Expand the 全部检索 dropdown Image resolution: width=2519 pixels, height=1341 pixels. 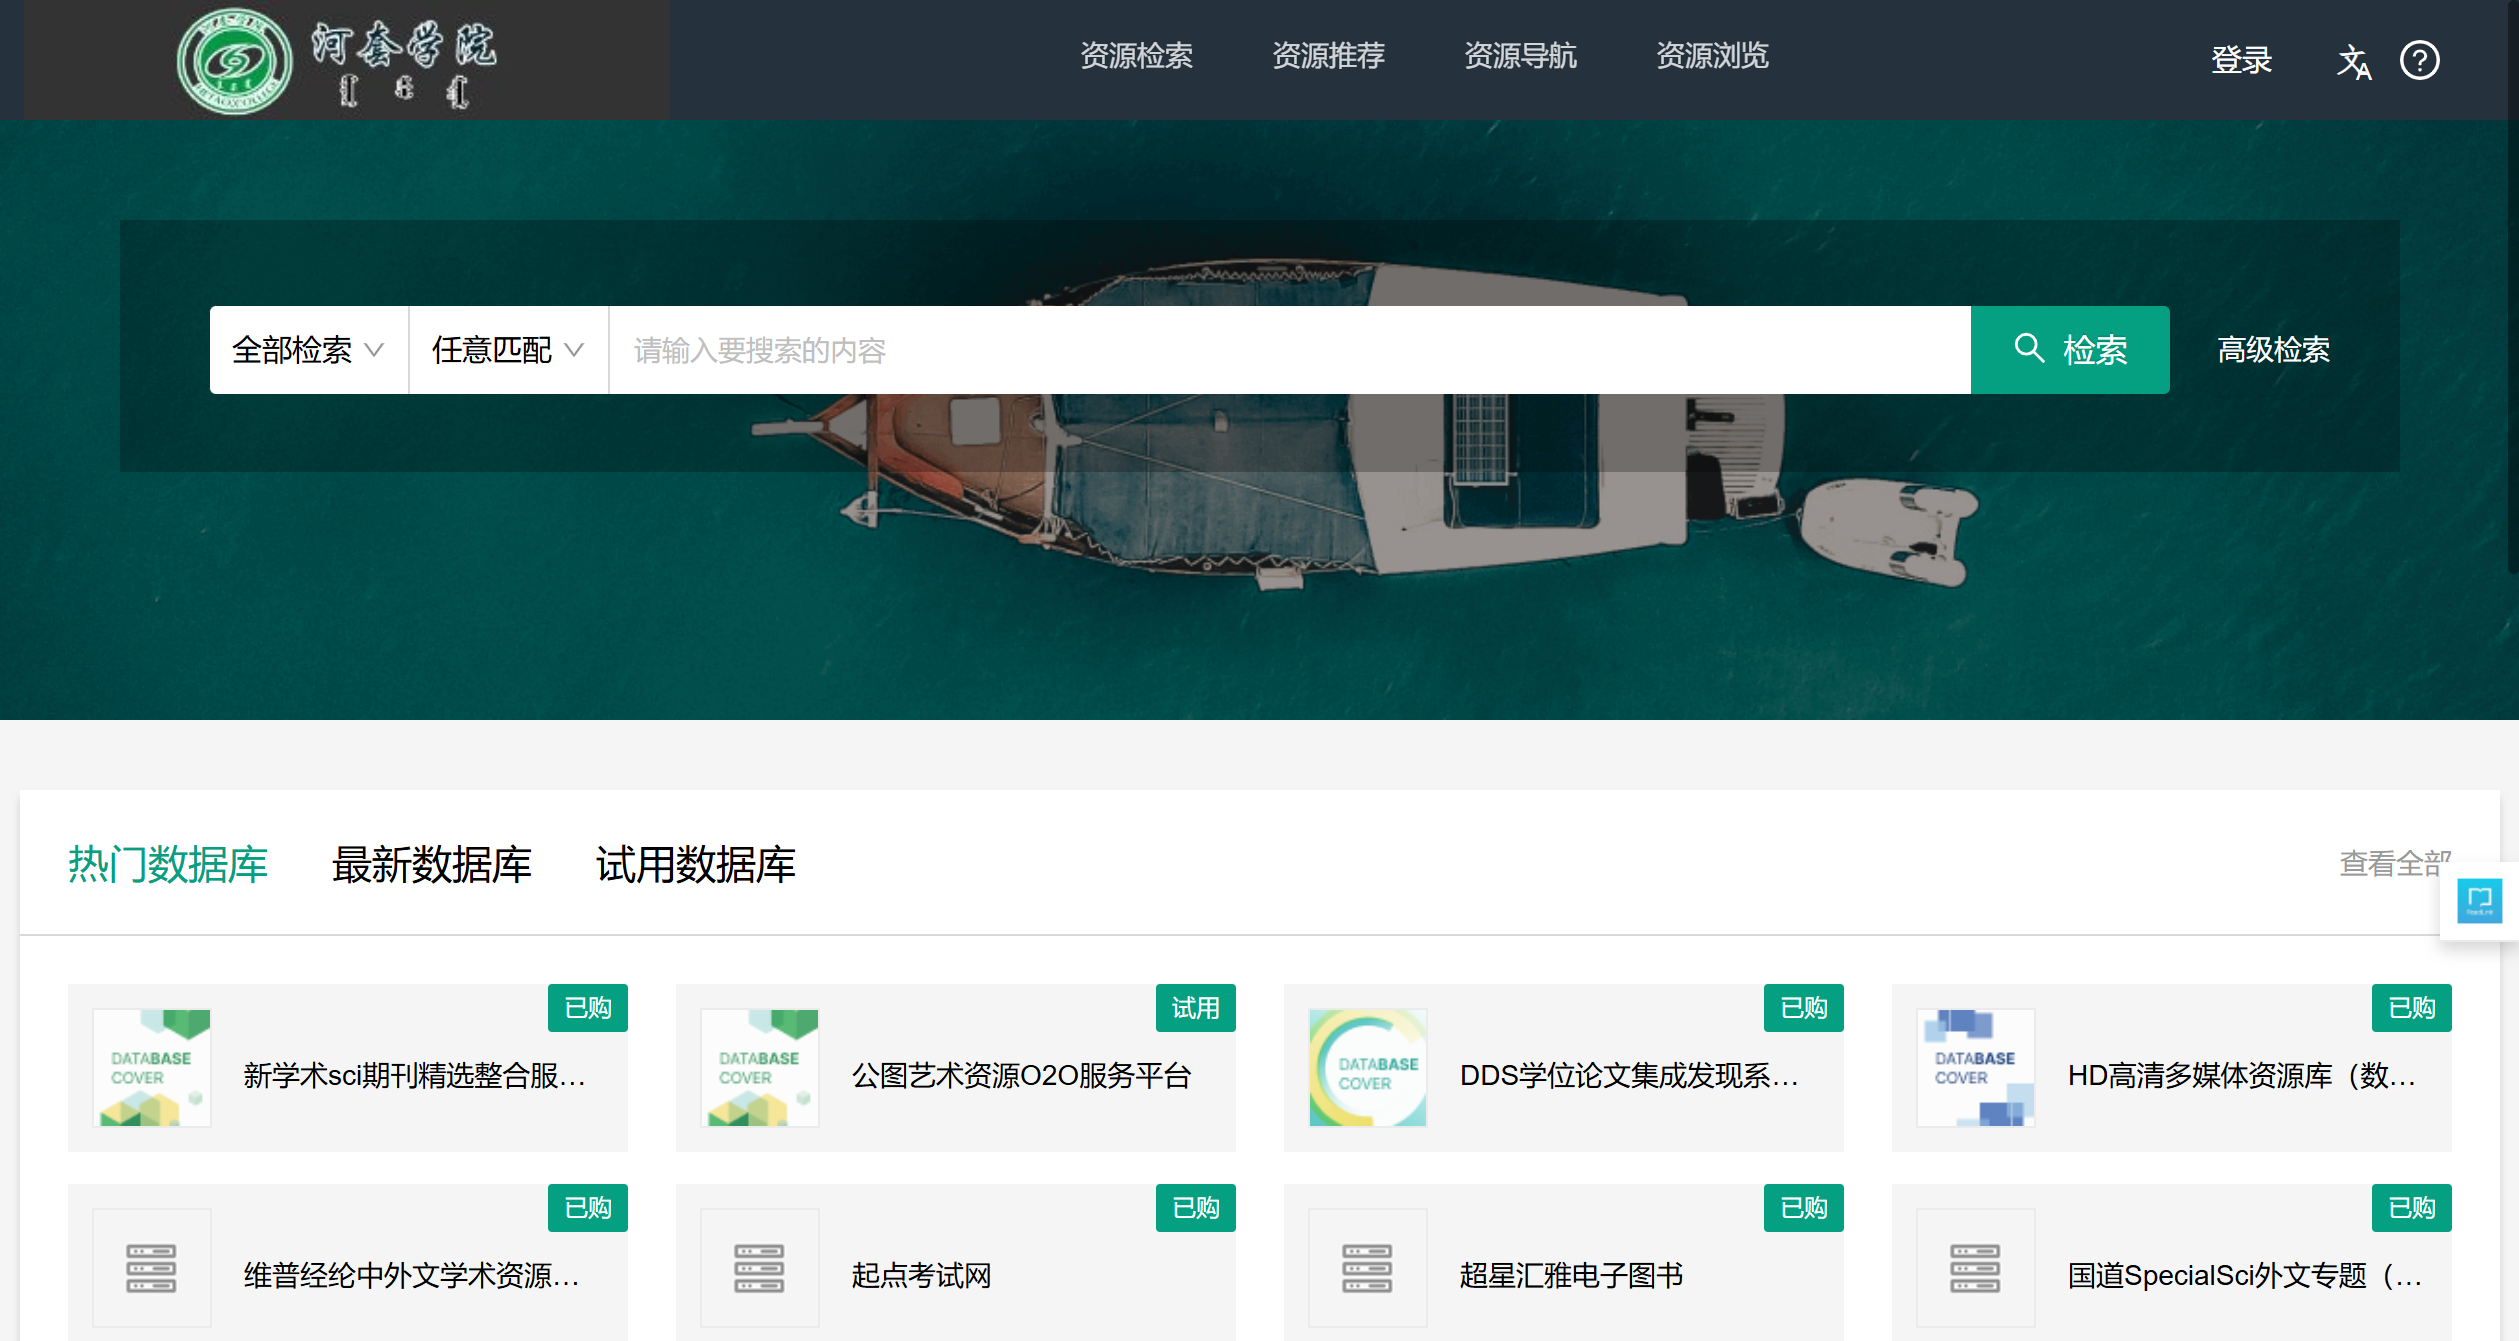point(308,350)
